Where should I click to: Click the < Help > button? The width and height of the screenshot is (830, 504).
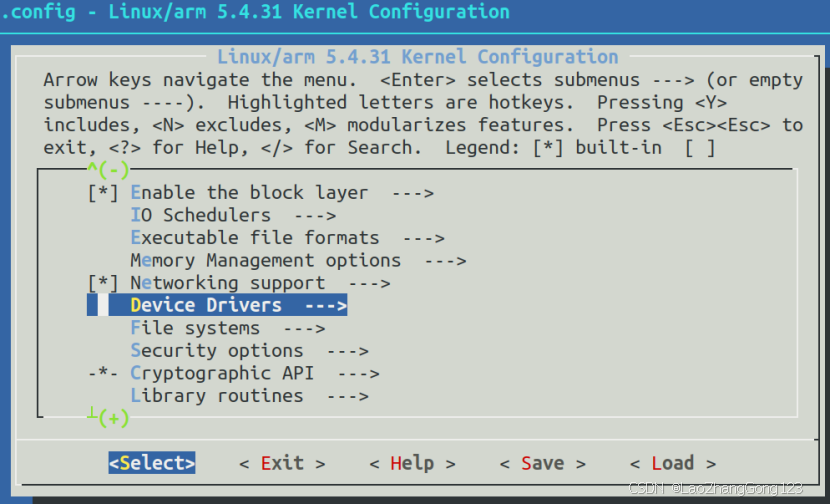pos(412,463)
